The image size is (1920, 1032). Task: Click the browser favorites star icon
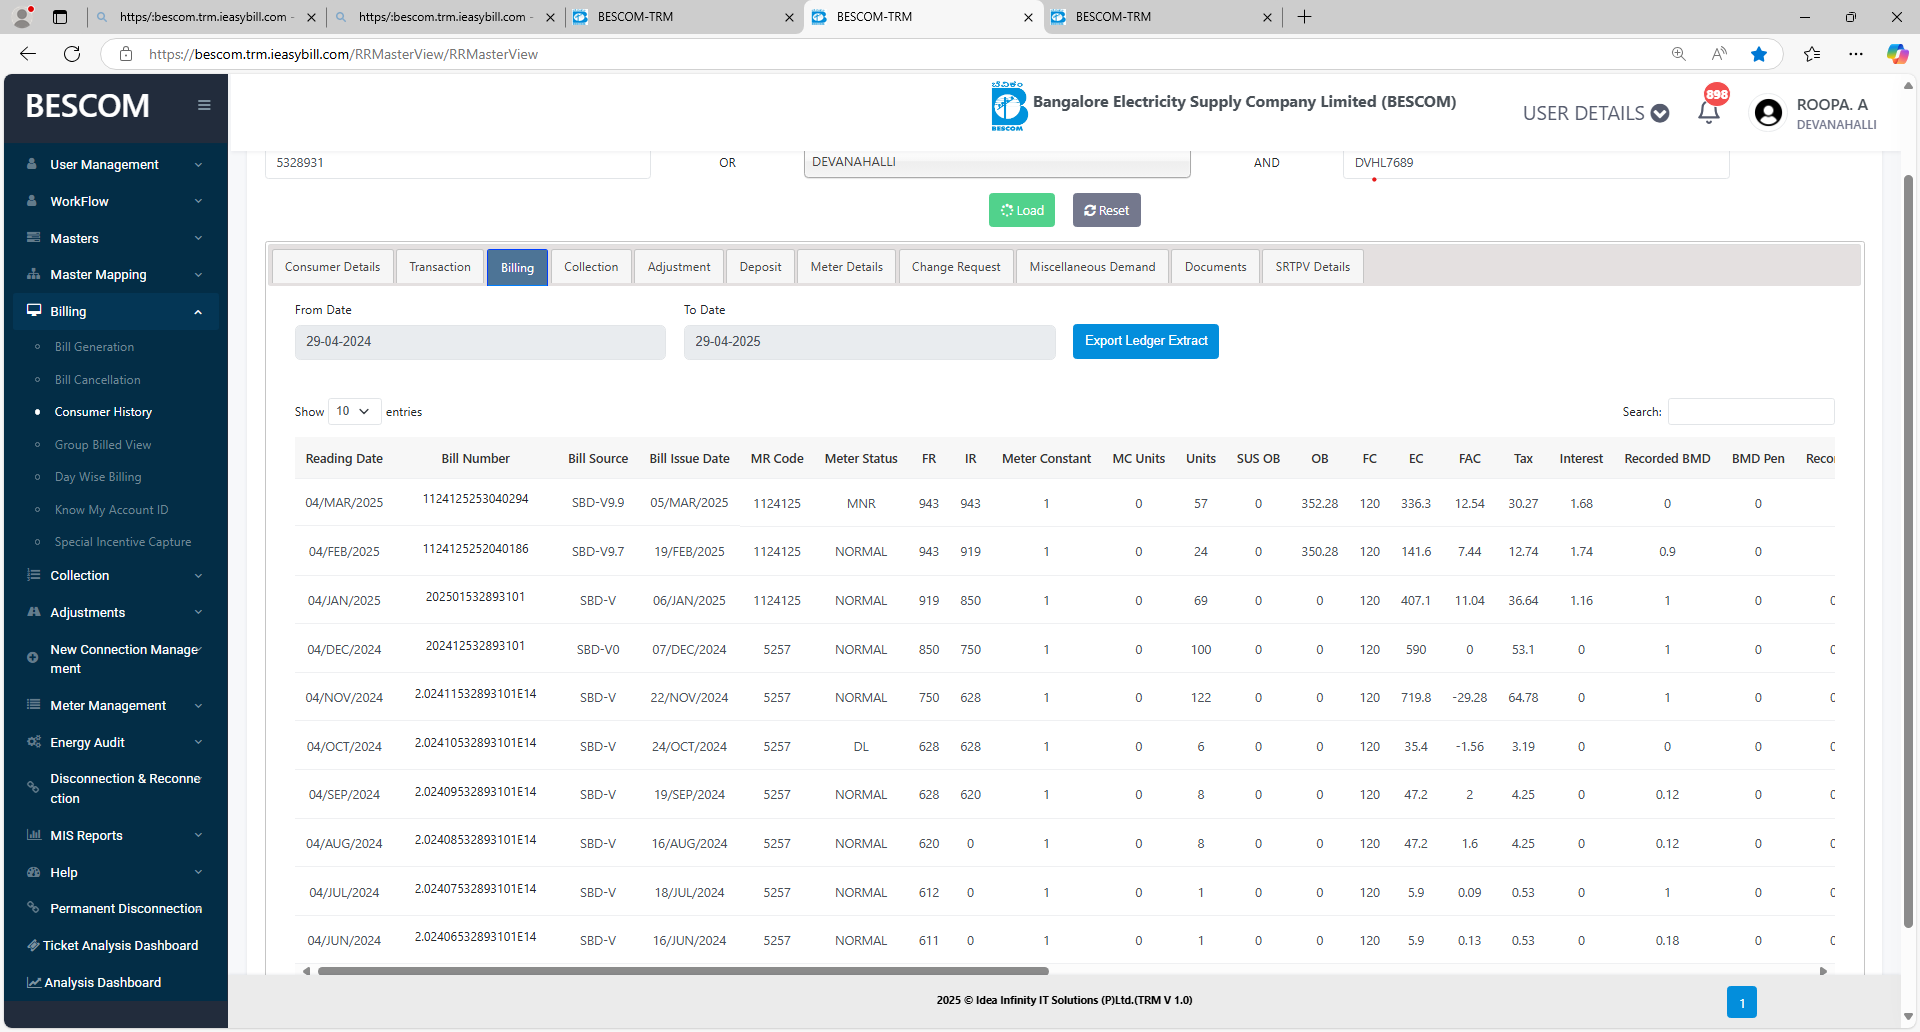tap(1759, 54)
